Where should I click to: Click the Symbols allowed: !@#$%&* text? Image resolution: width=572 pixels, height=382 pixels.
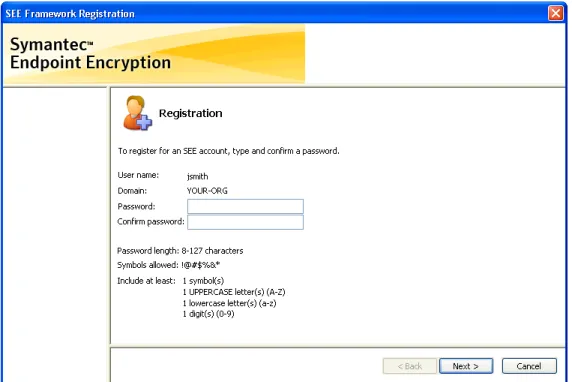point(169,265)
